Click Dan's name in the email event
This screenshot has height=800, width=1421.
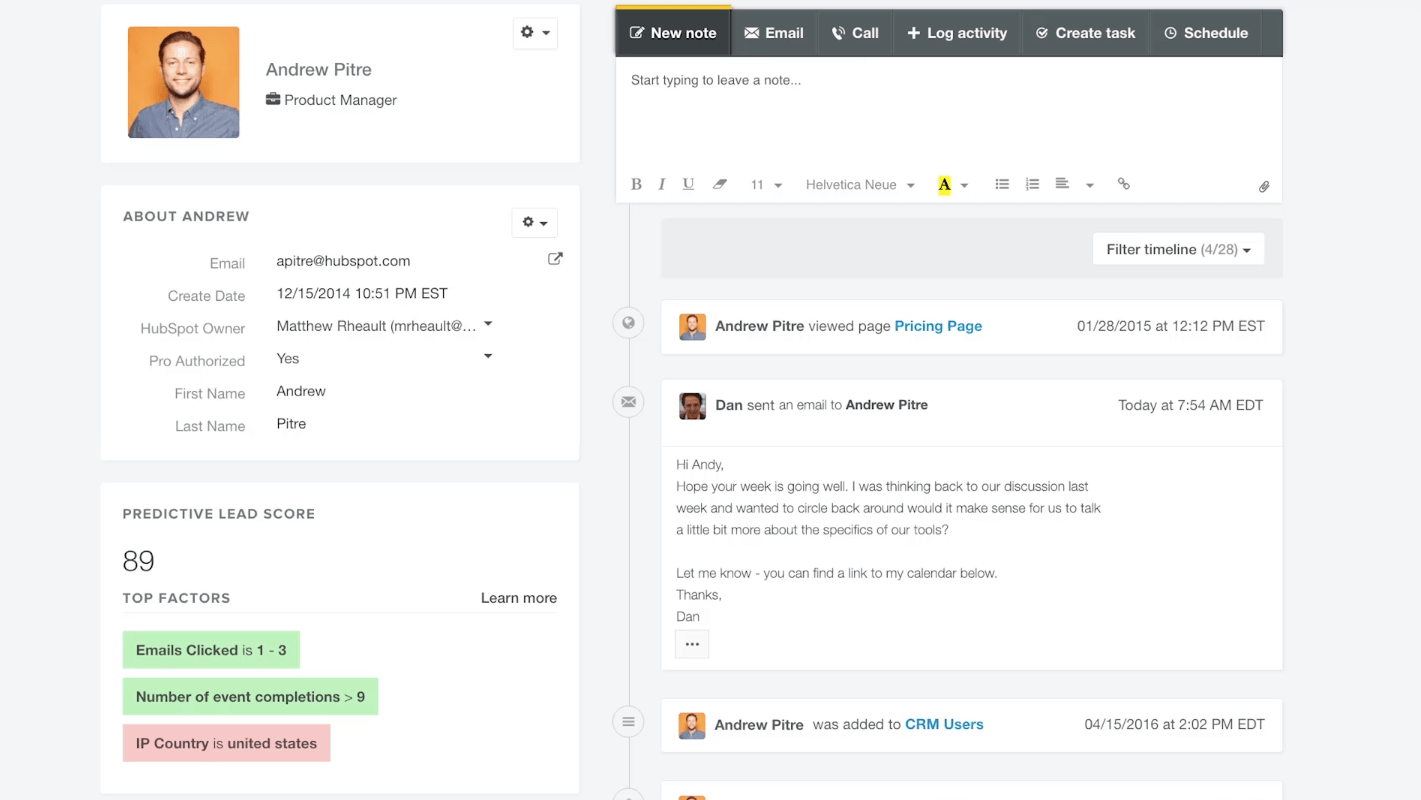tap(729, 405)
